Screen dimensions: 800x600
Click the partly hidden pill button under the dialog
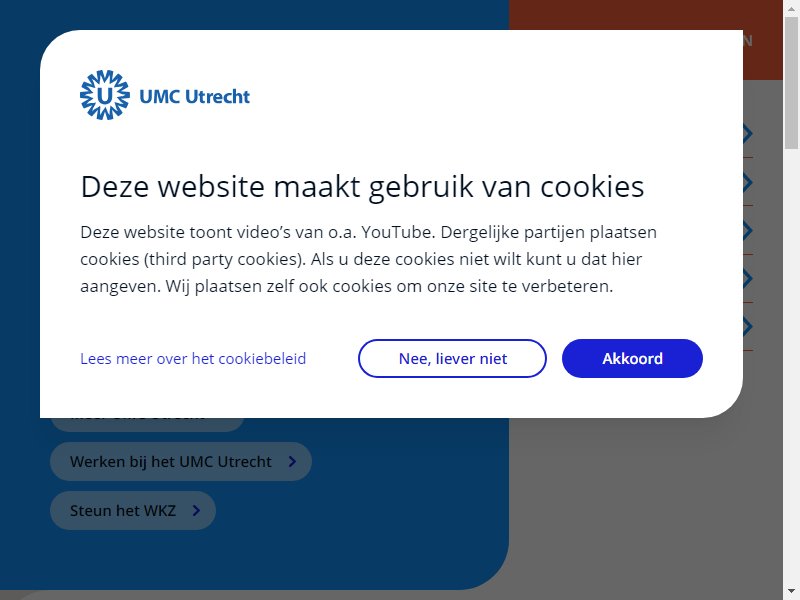[x=147, y=424]
